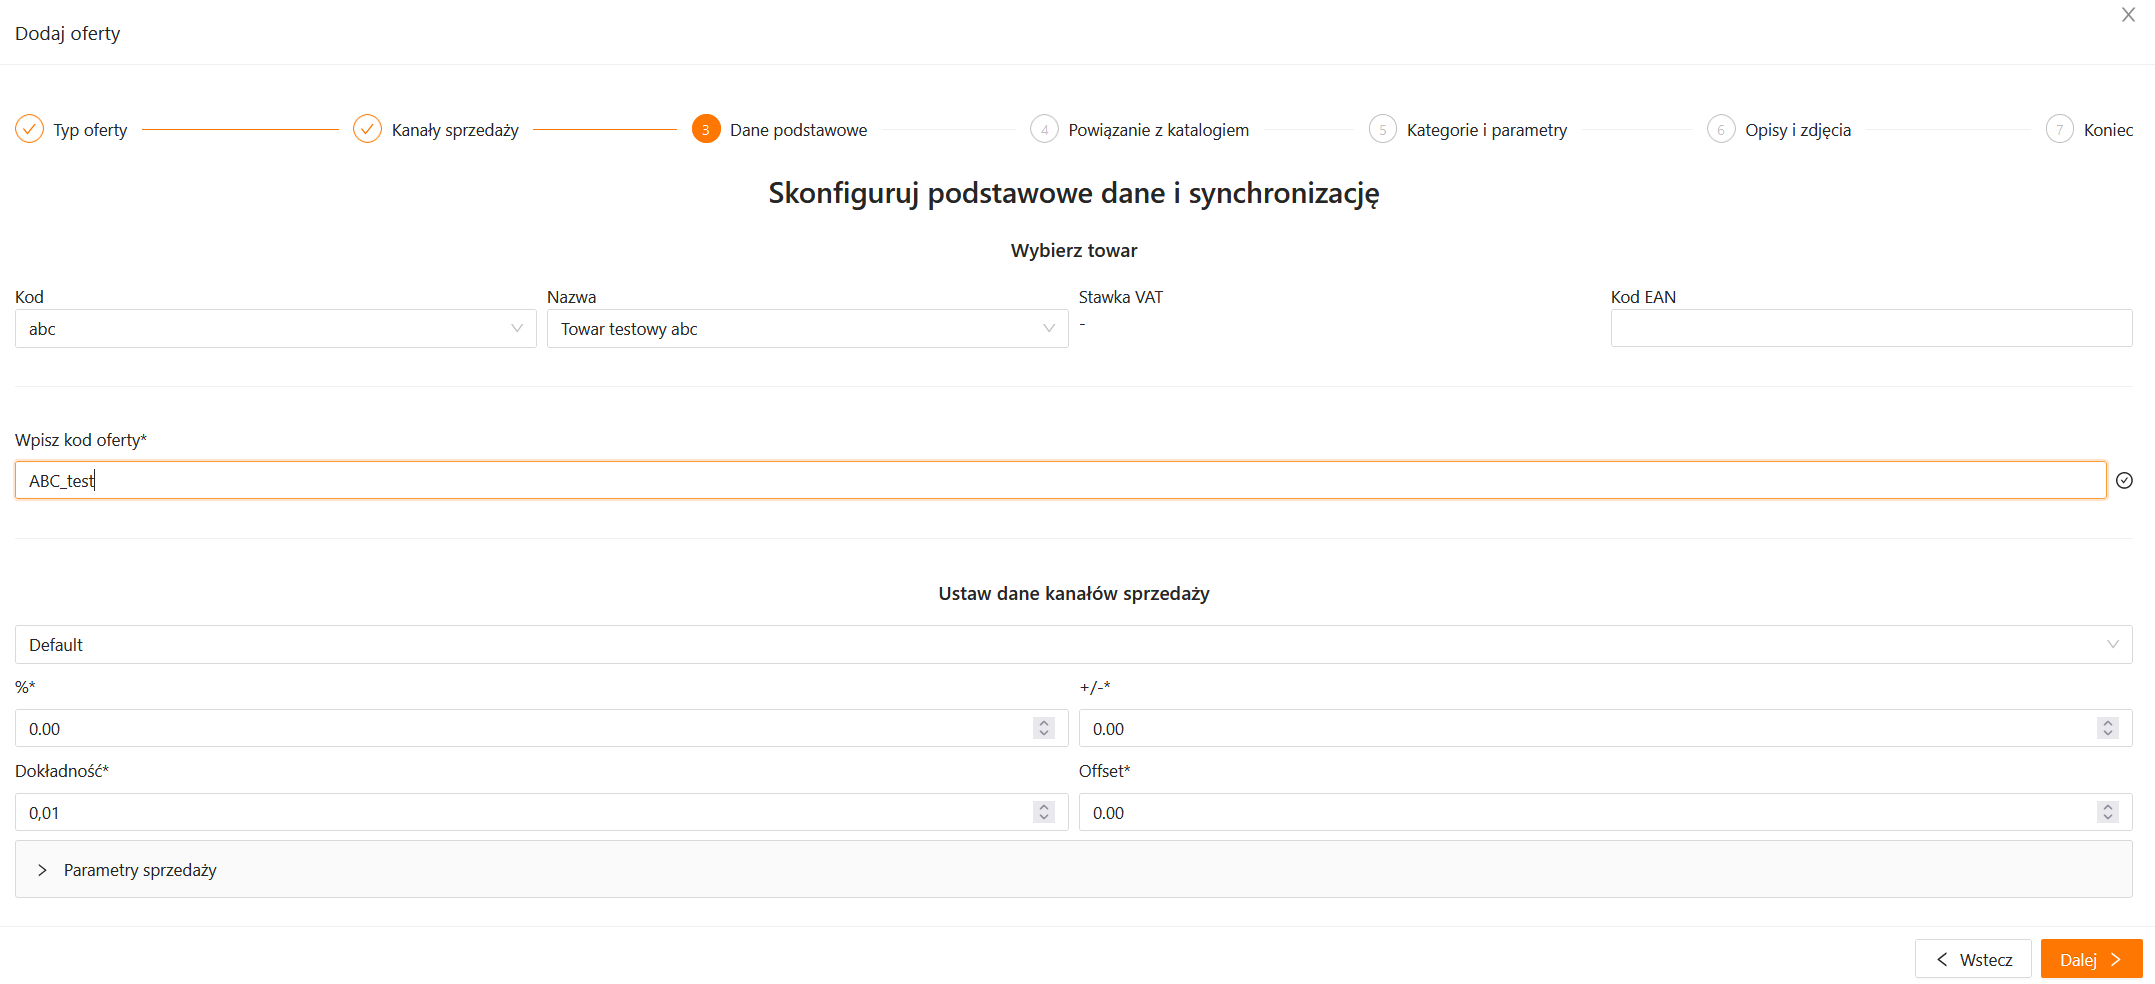
Task: Click step 6 Opisy i zdjęcia circle
Action: [1720, 129]
